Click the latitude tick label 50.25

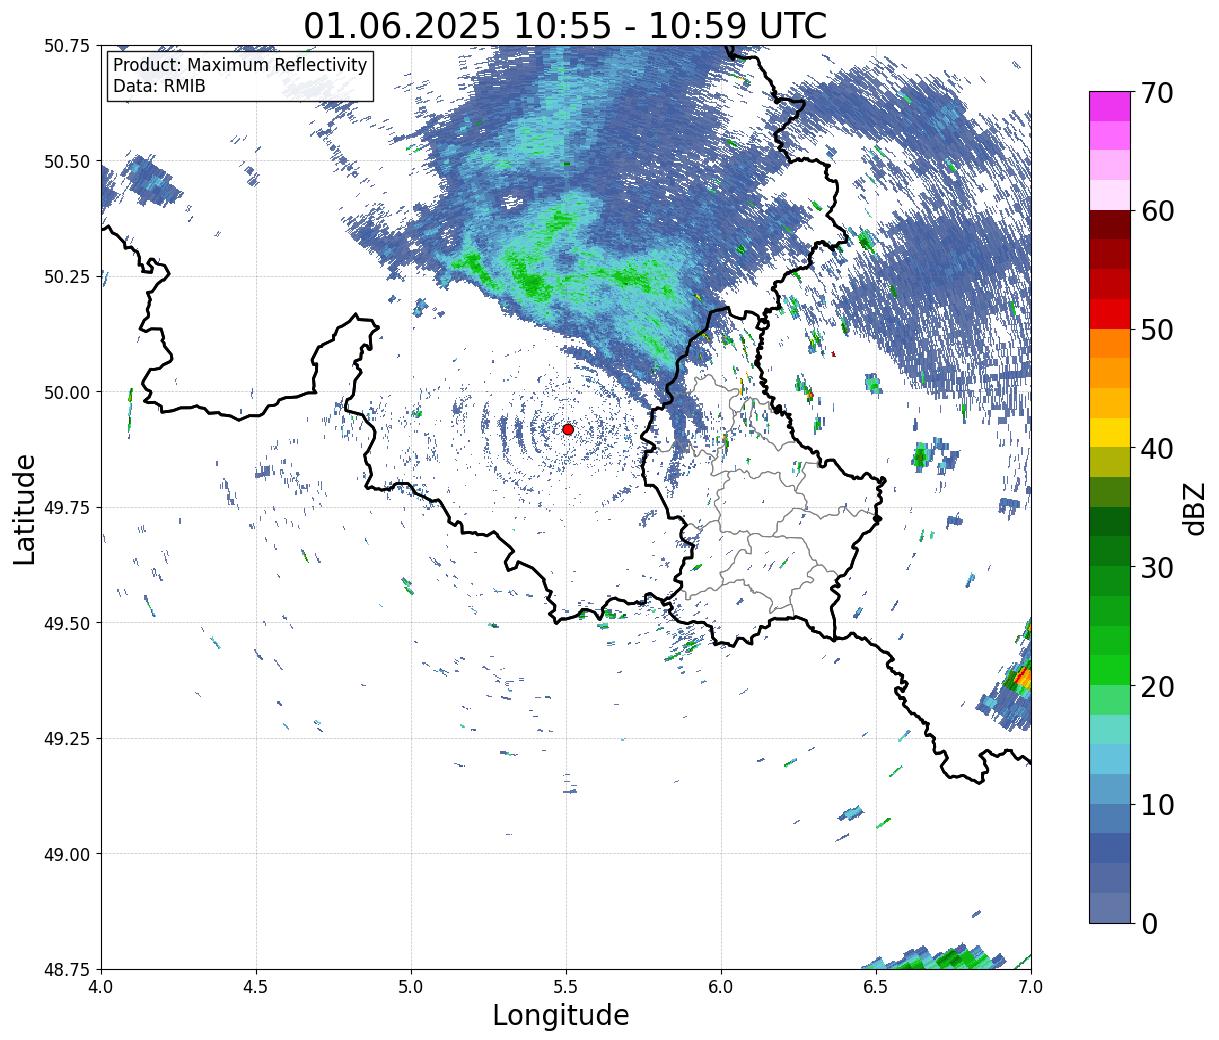coord(67,277)
